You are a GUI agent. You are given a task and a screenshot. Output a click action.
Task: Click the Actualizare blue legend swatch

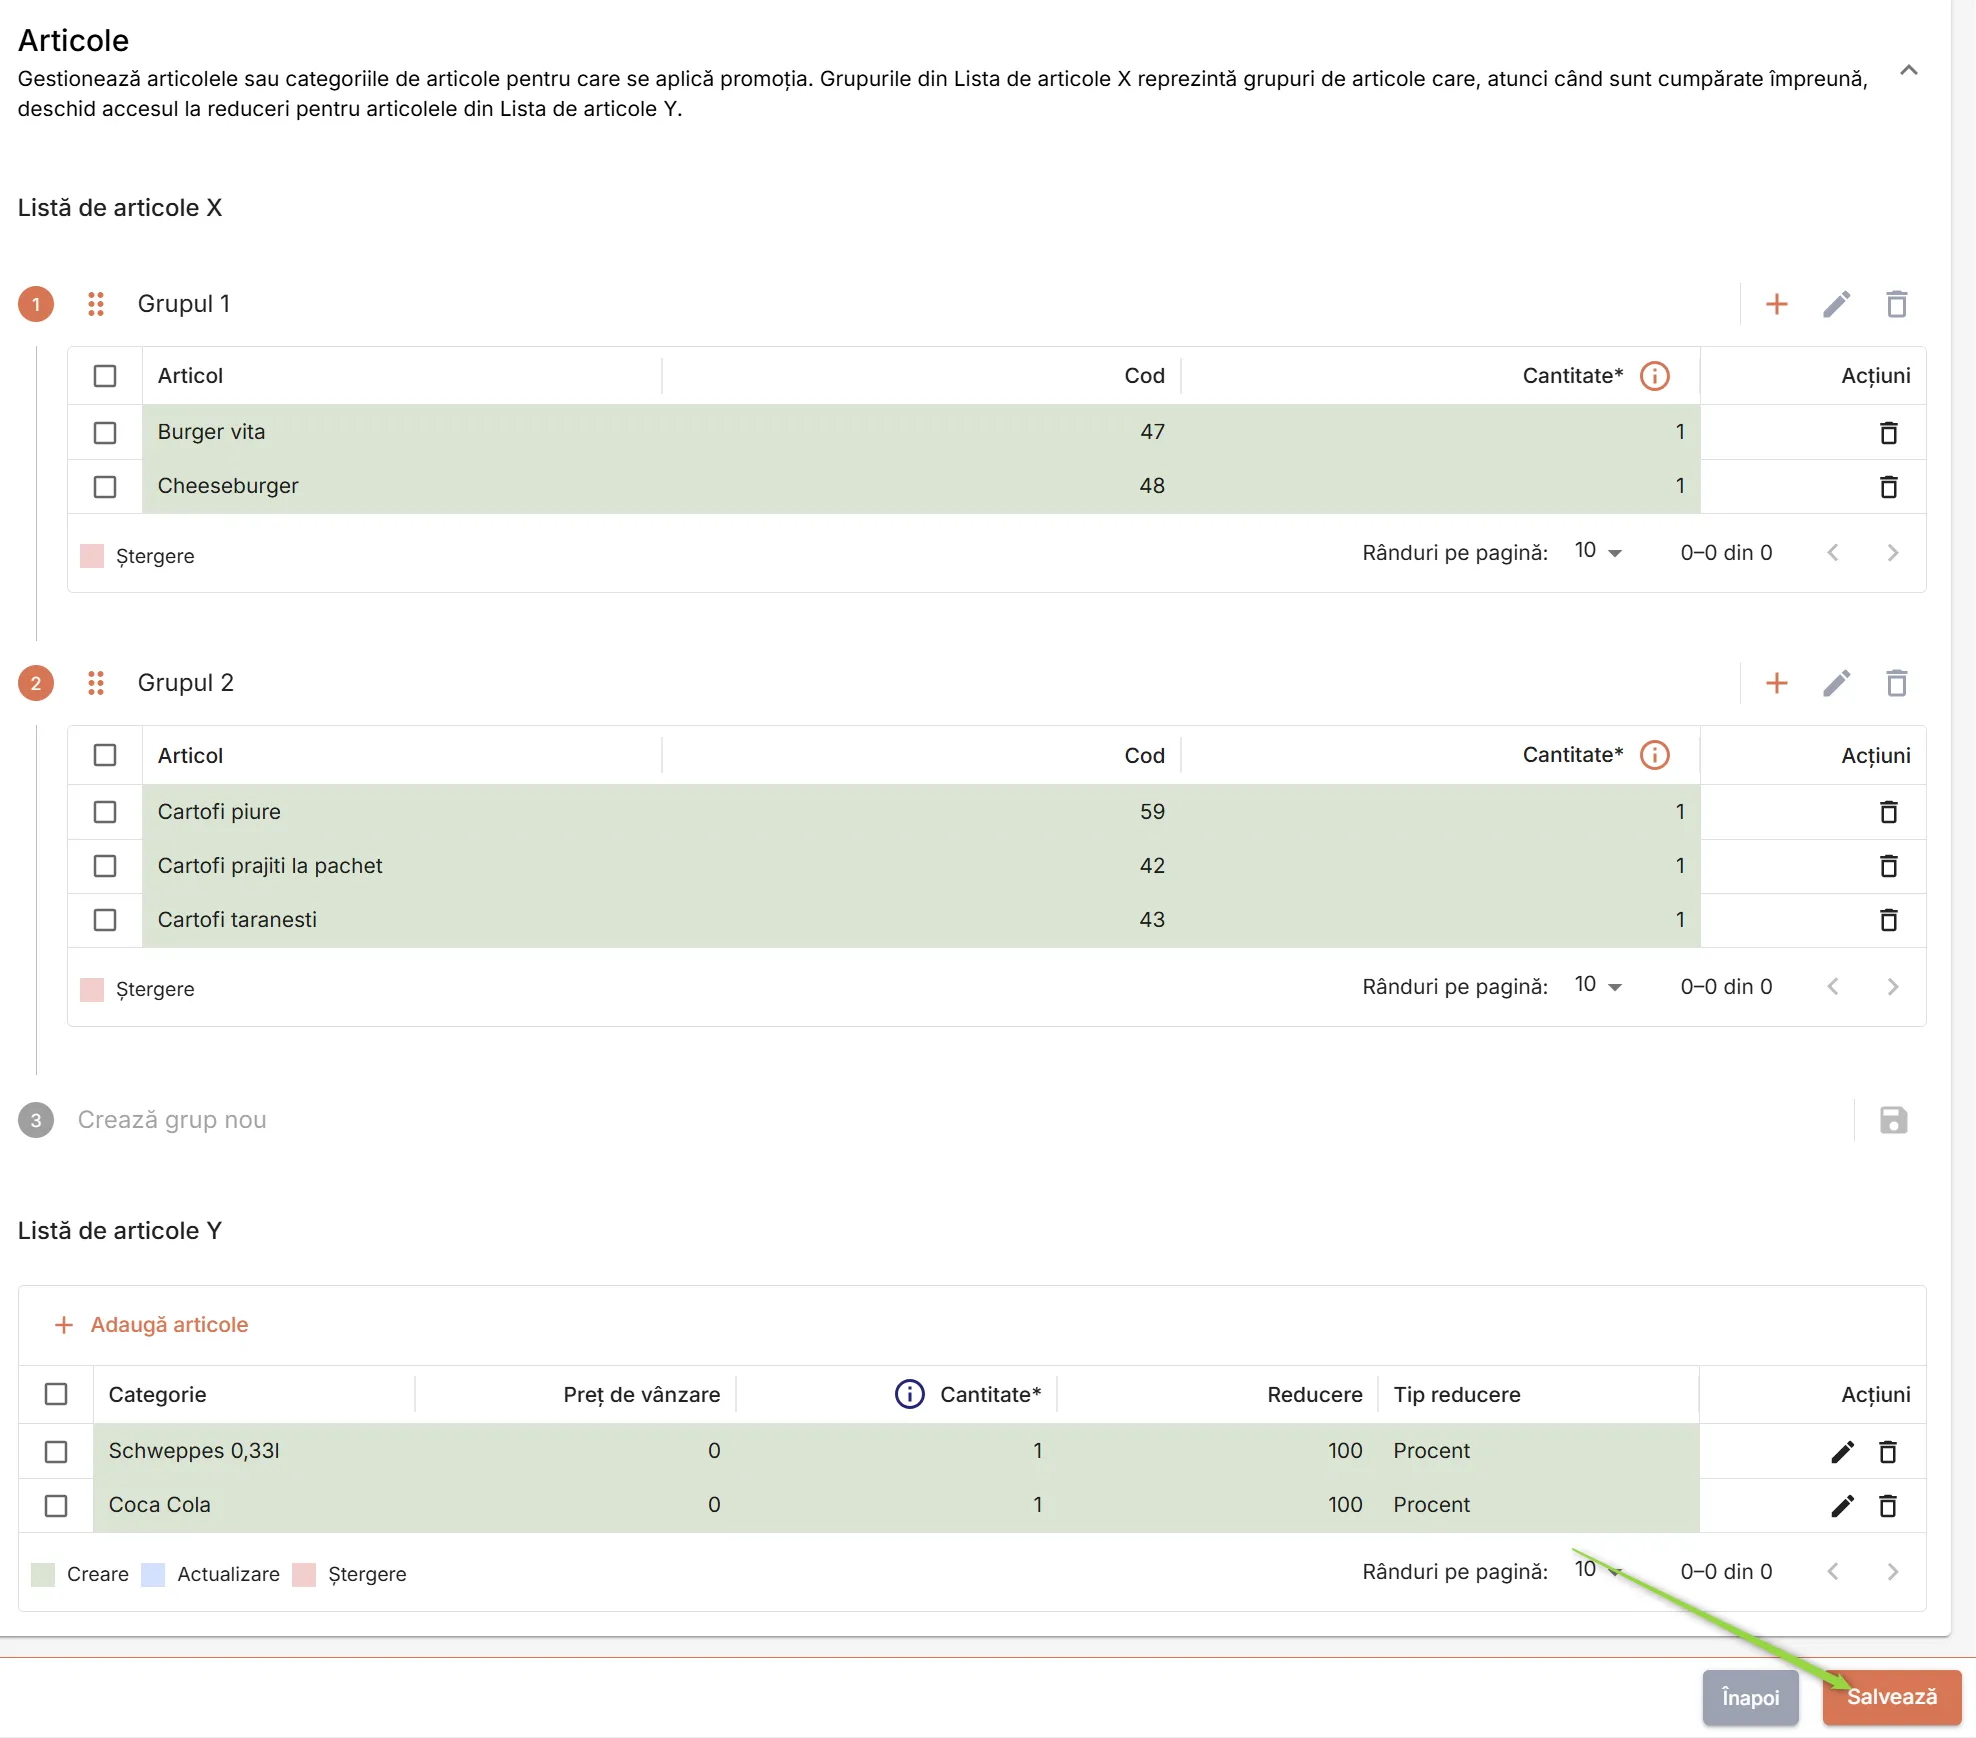tap(153, 1574)
